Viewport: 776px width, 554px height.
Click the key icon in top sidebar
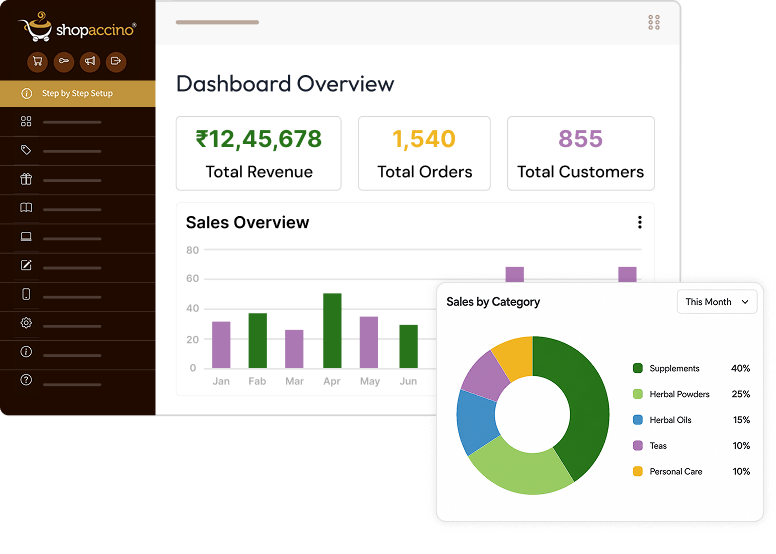click(x=64, y=62)
